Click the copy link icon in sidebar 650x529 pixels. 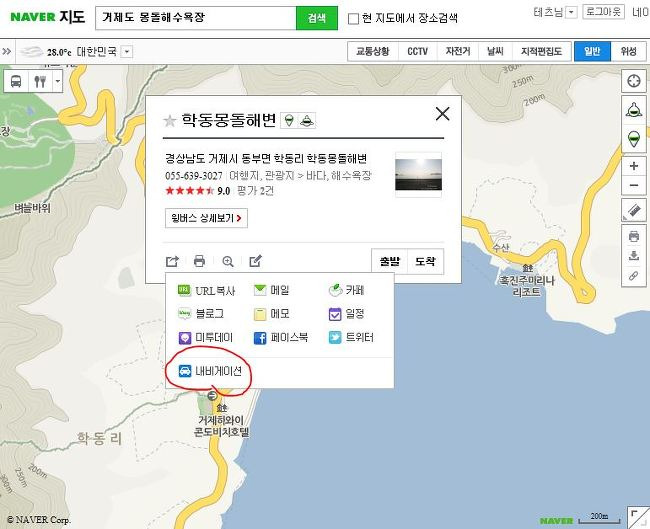click(x=634, y=275)
